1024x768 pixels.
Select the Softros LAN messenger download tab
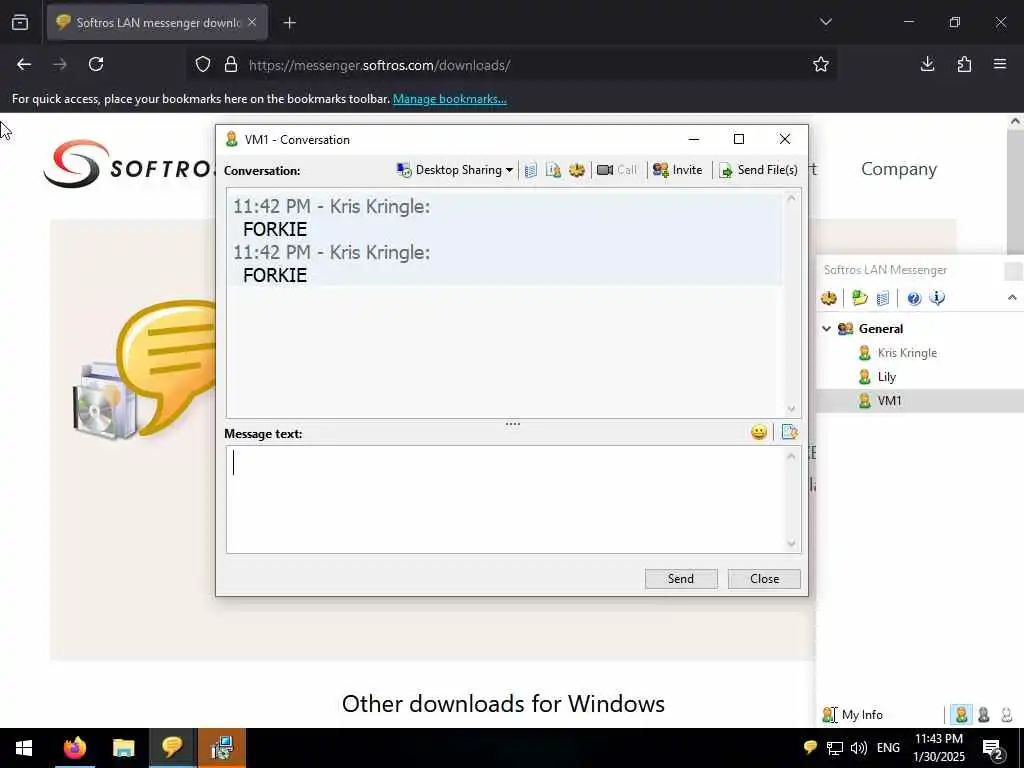coord(157,23)
